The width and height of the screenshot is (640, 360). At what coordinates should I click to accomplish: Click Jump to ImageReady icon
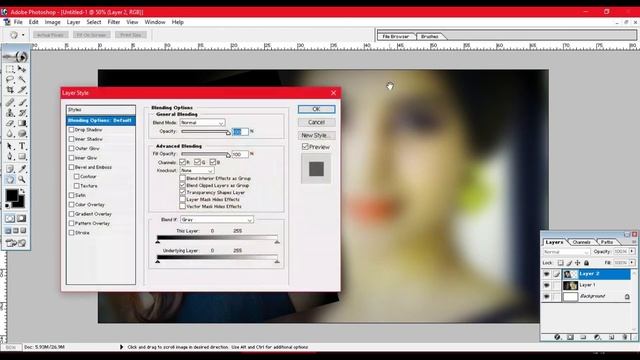coord(16,243)
